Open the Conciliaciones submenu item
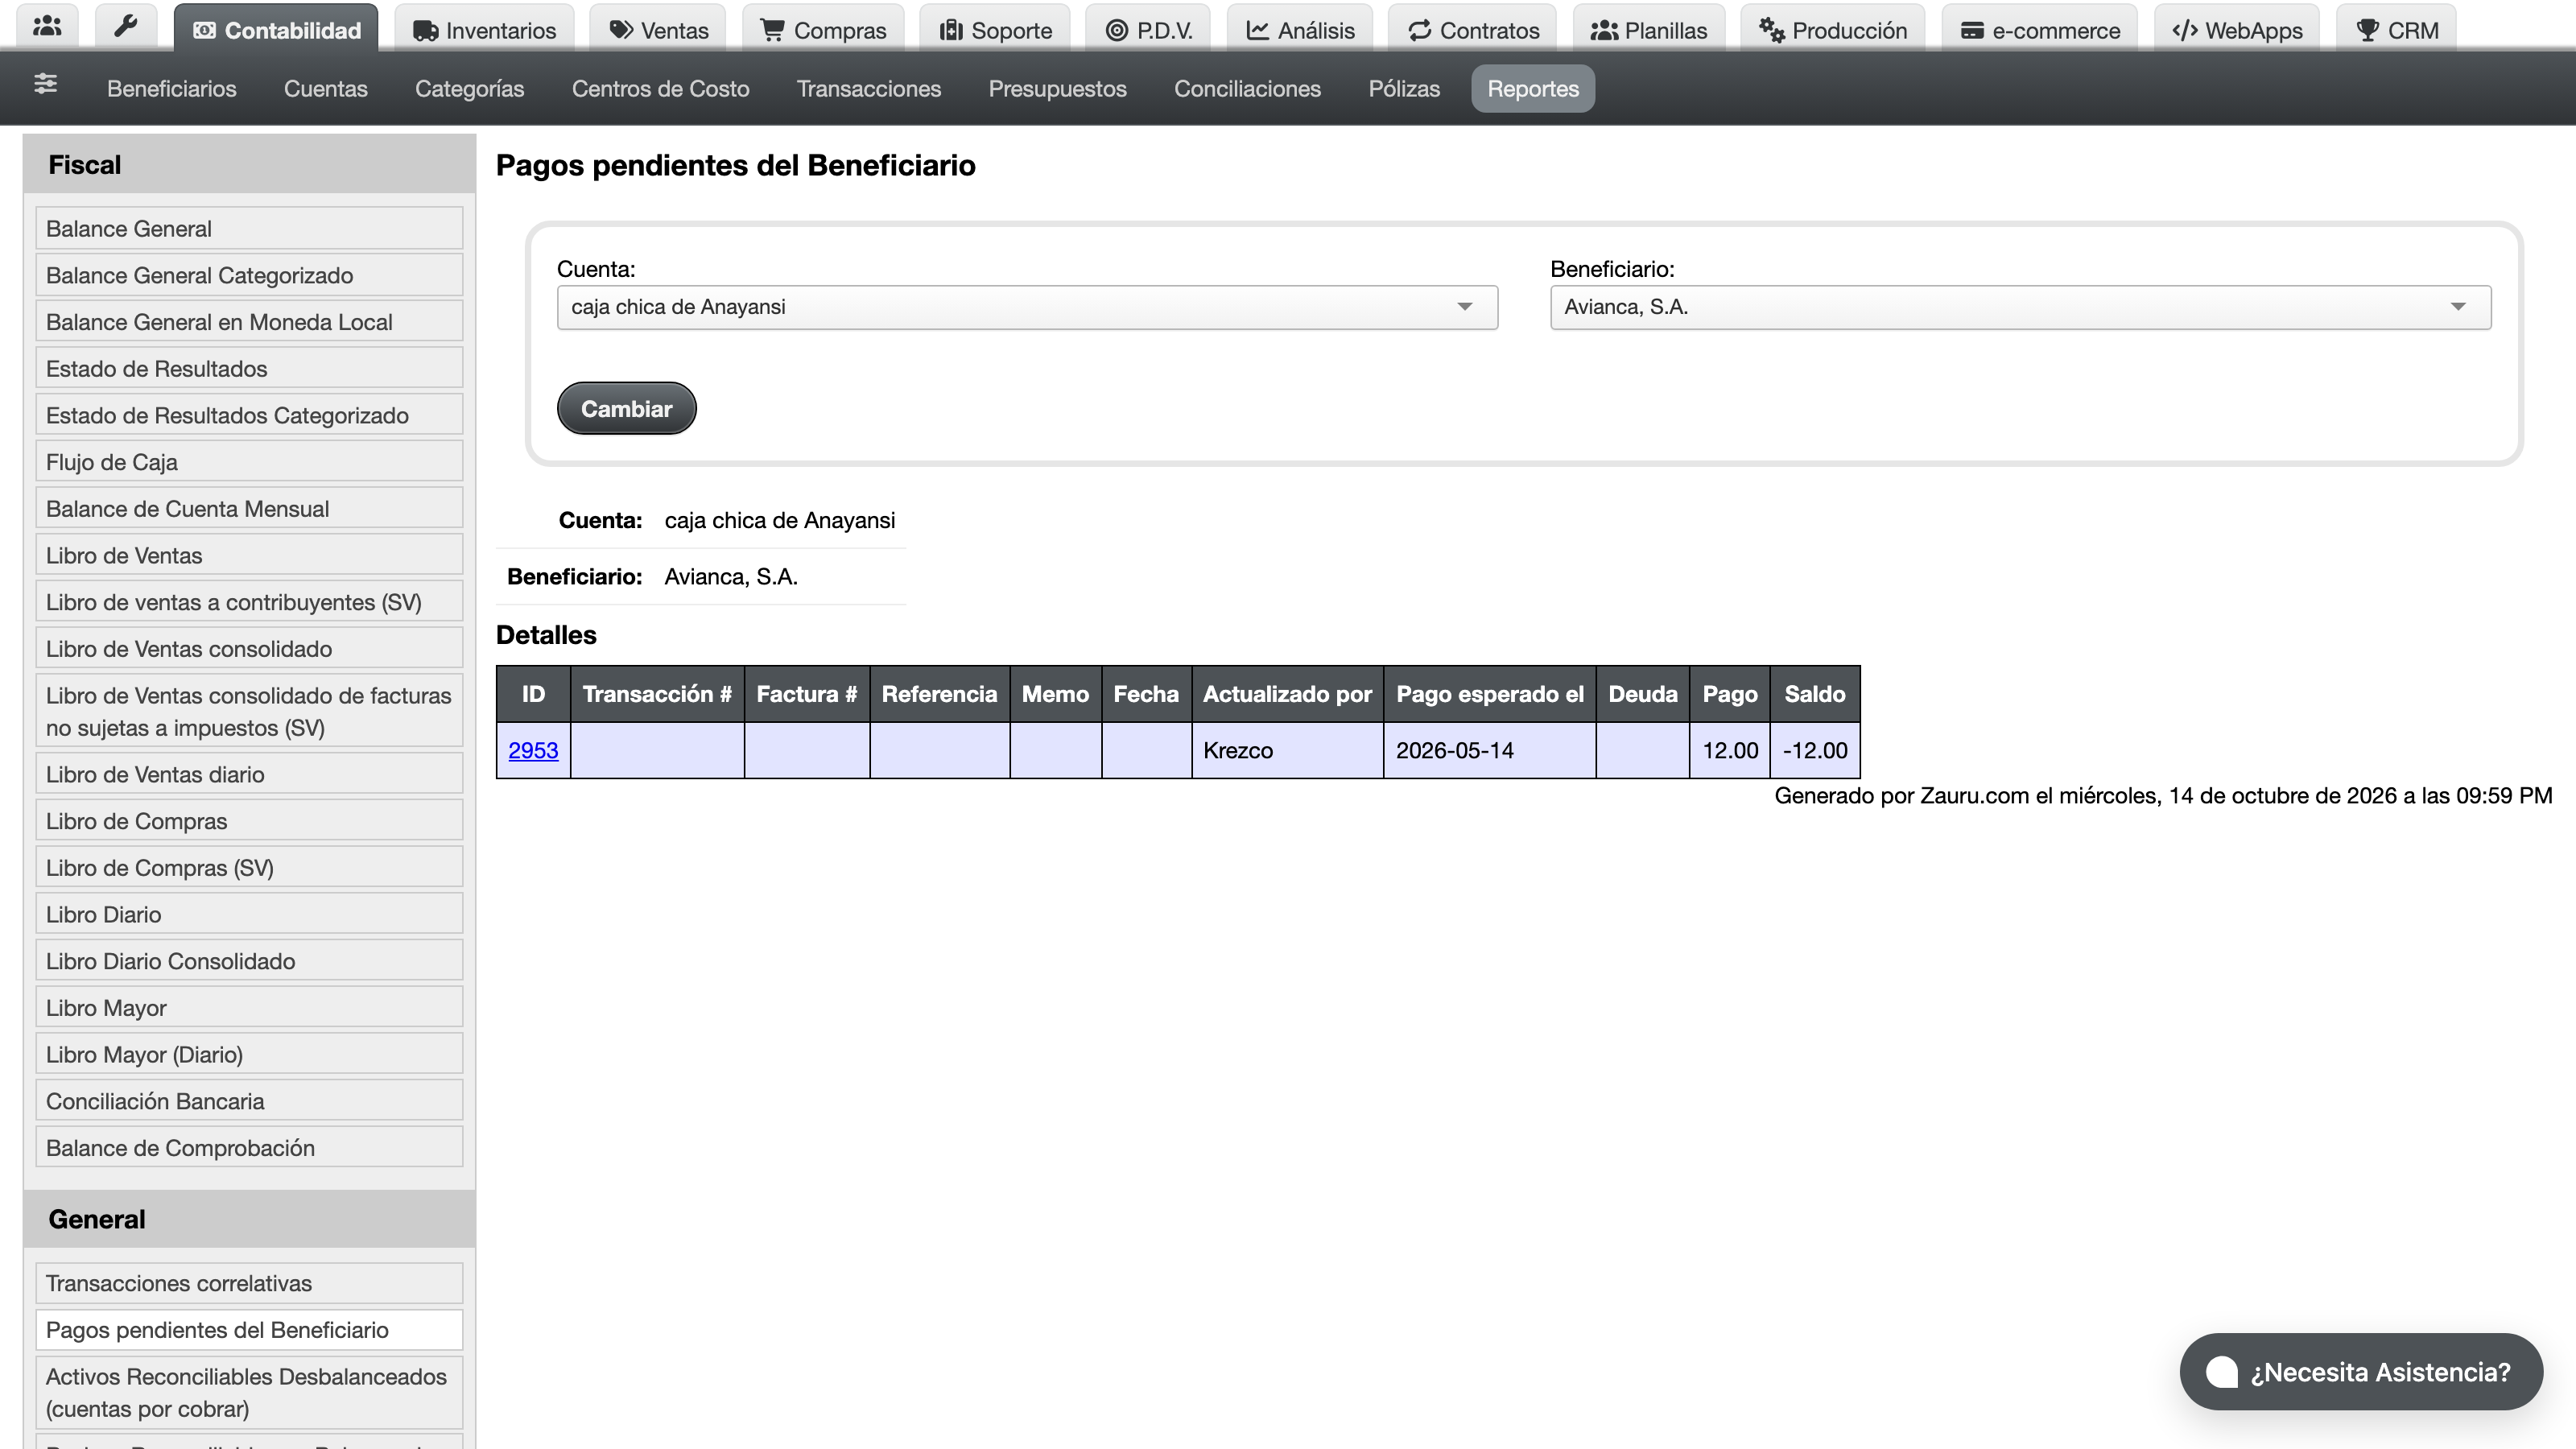Screen dimensions: 2576x1449 click(1247, 88)
